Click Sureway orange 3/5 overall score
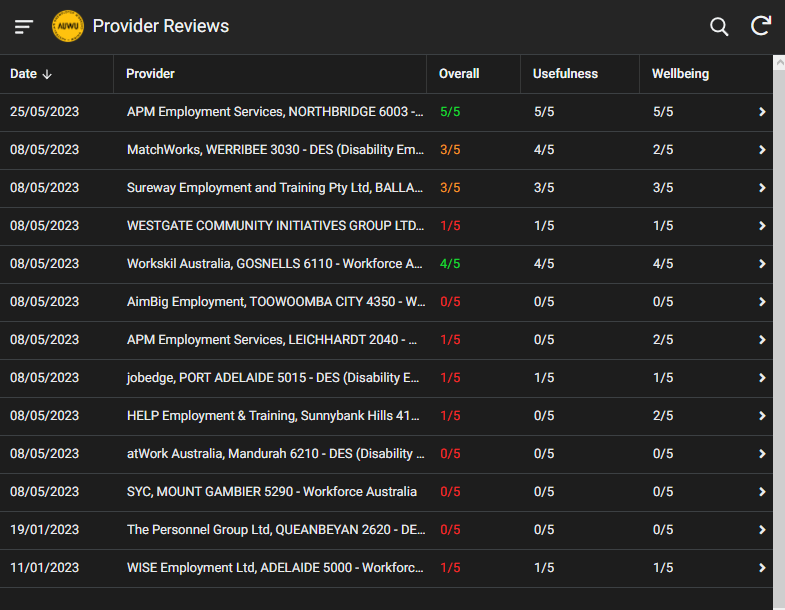785x610 pixels. pos(450,188)
